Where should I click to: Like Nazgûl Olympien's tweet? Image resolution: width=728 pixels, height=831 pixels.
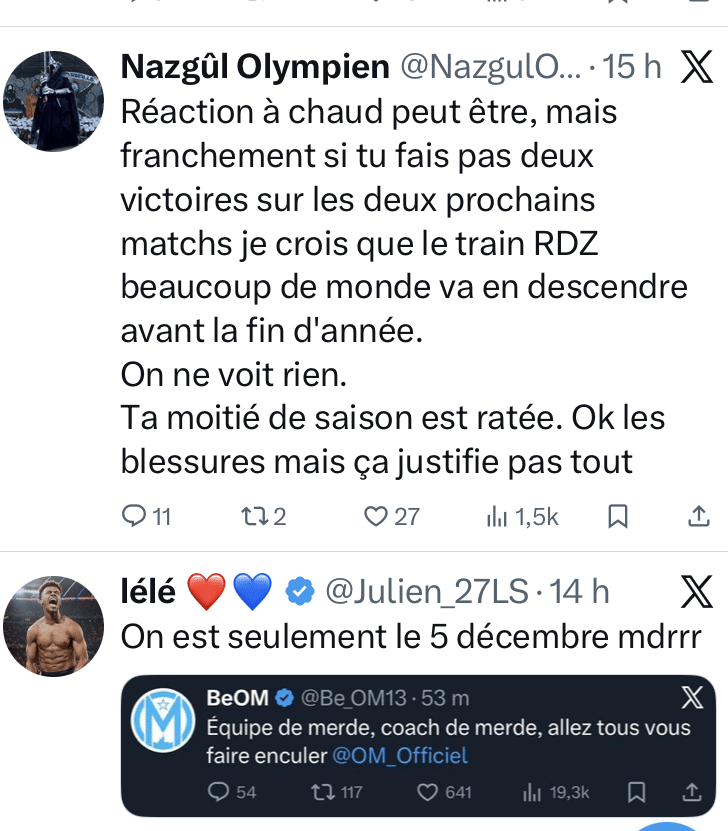pyautogui.click(x=376, y=516)
